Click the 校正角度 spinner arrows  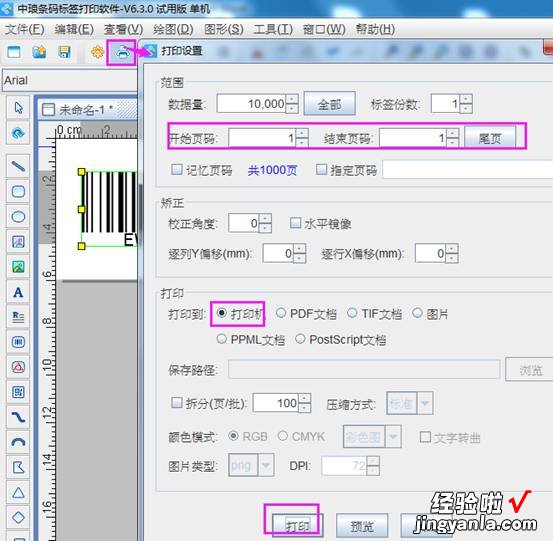pos(265,223)
